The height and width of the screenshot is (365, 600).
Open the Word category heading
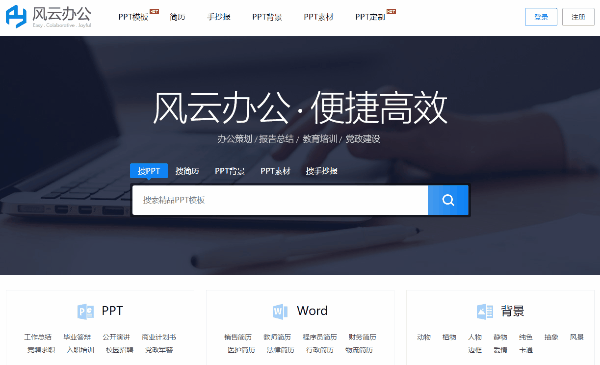pyautogui.click(x=312, y=311)
